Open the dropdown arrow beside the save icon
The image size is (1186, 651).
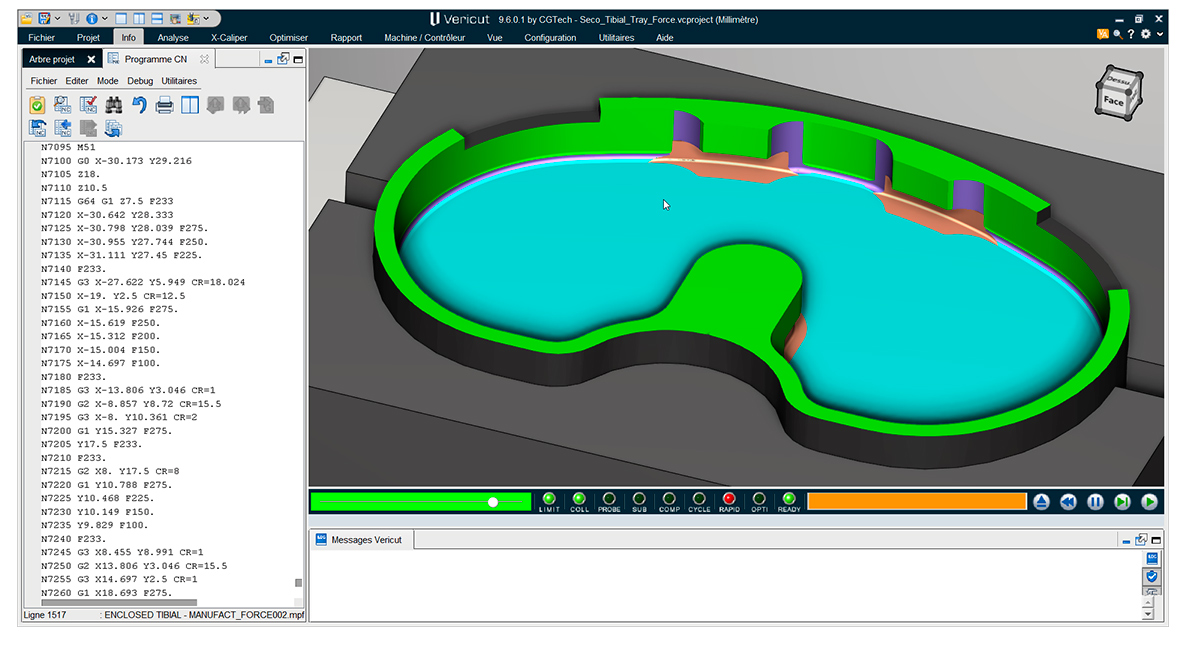58,18
